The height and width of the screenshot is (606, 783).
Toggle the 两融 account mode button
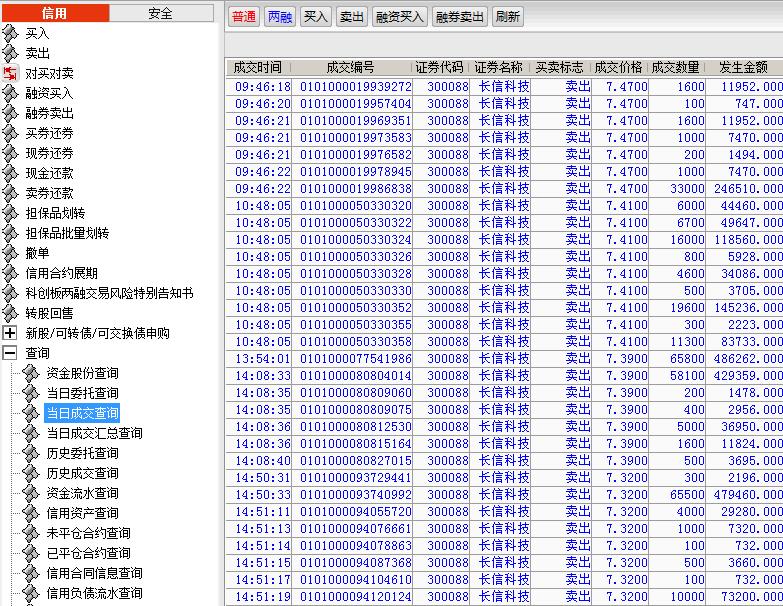280,17
